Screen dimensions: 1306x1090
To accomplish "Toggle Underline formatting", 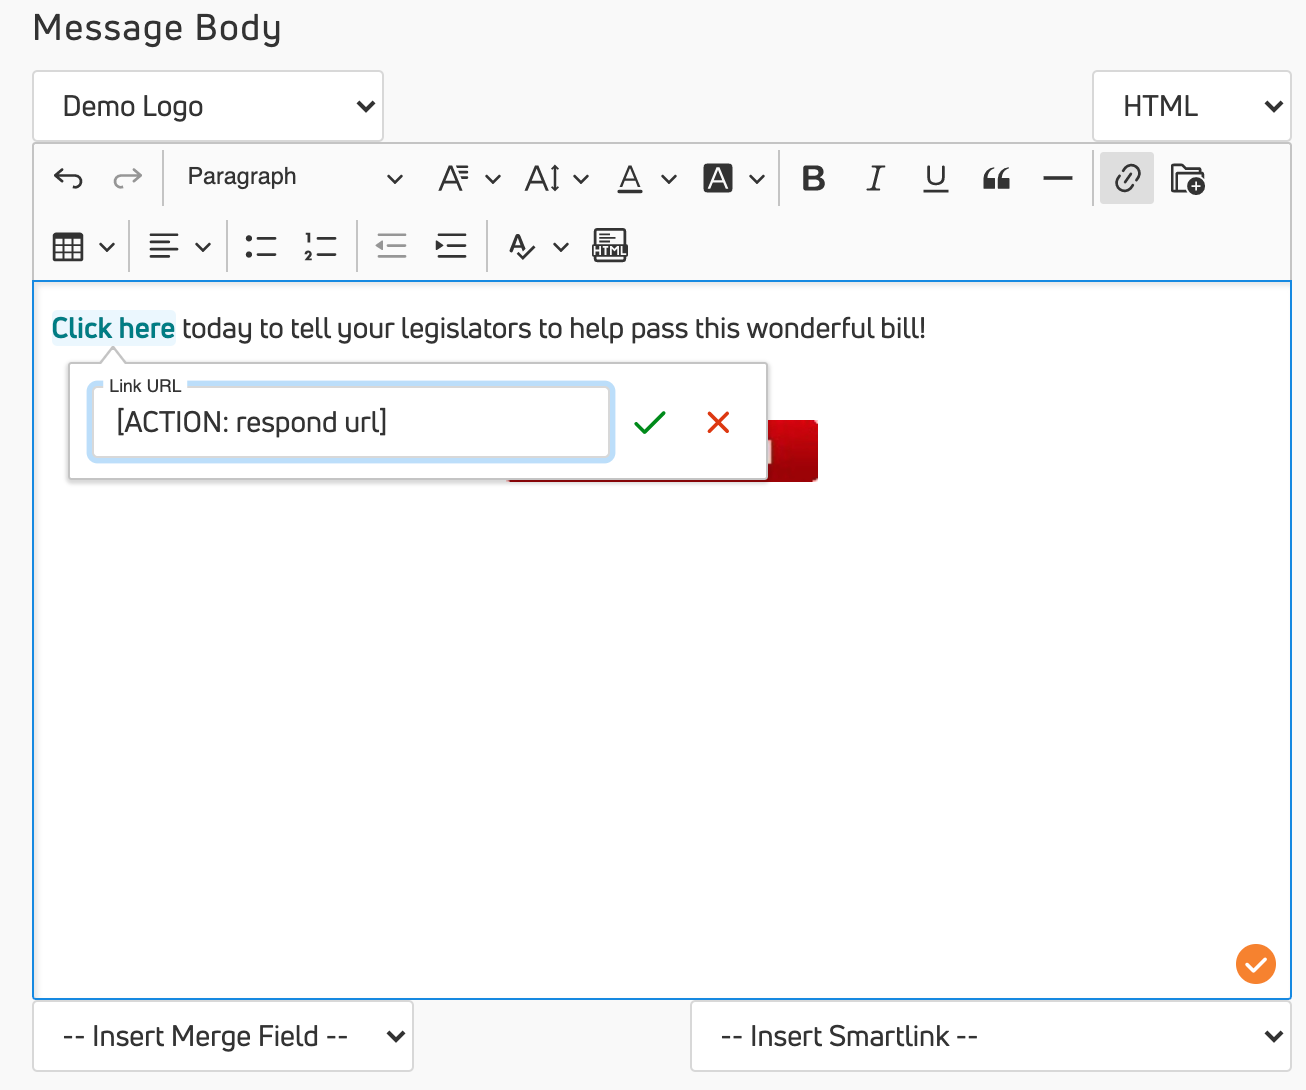I will click(x=936, y=178).
